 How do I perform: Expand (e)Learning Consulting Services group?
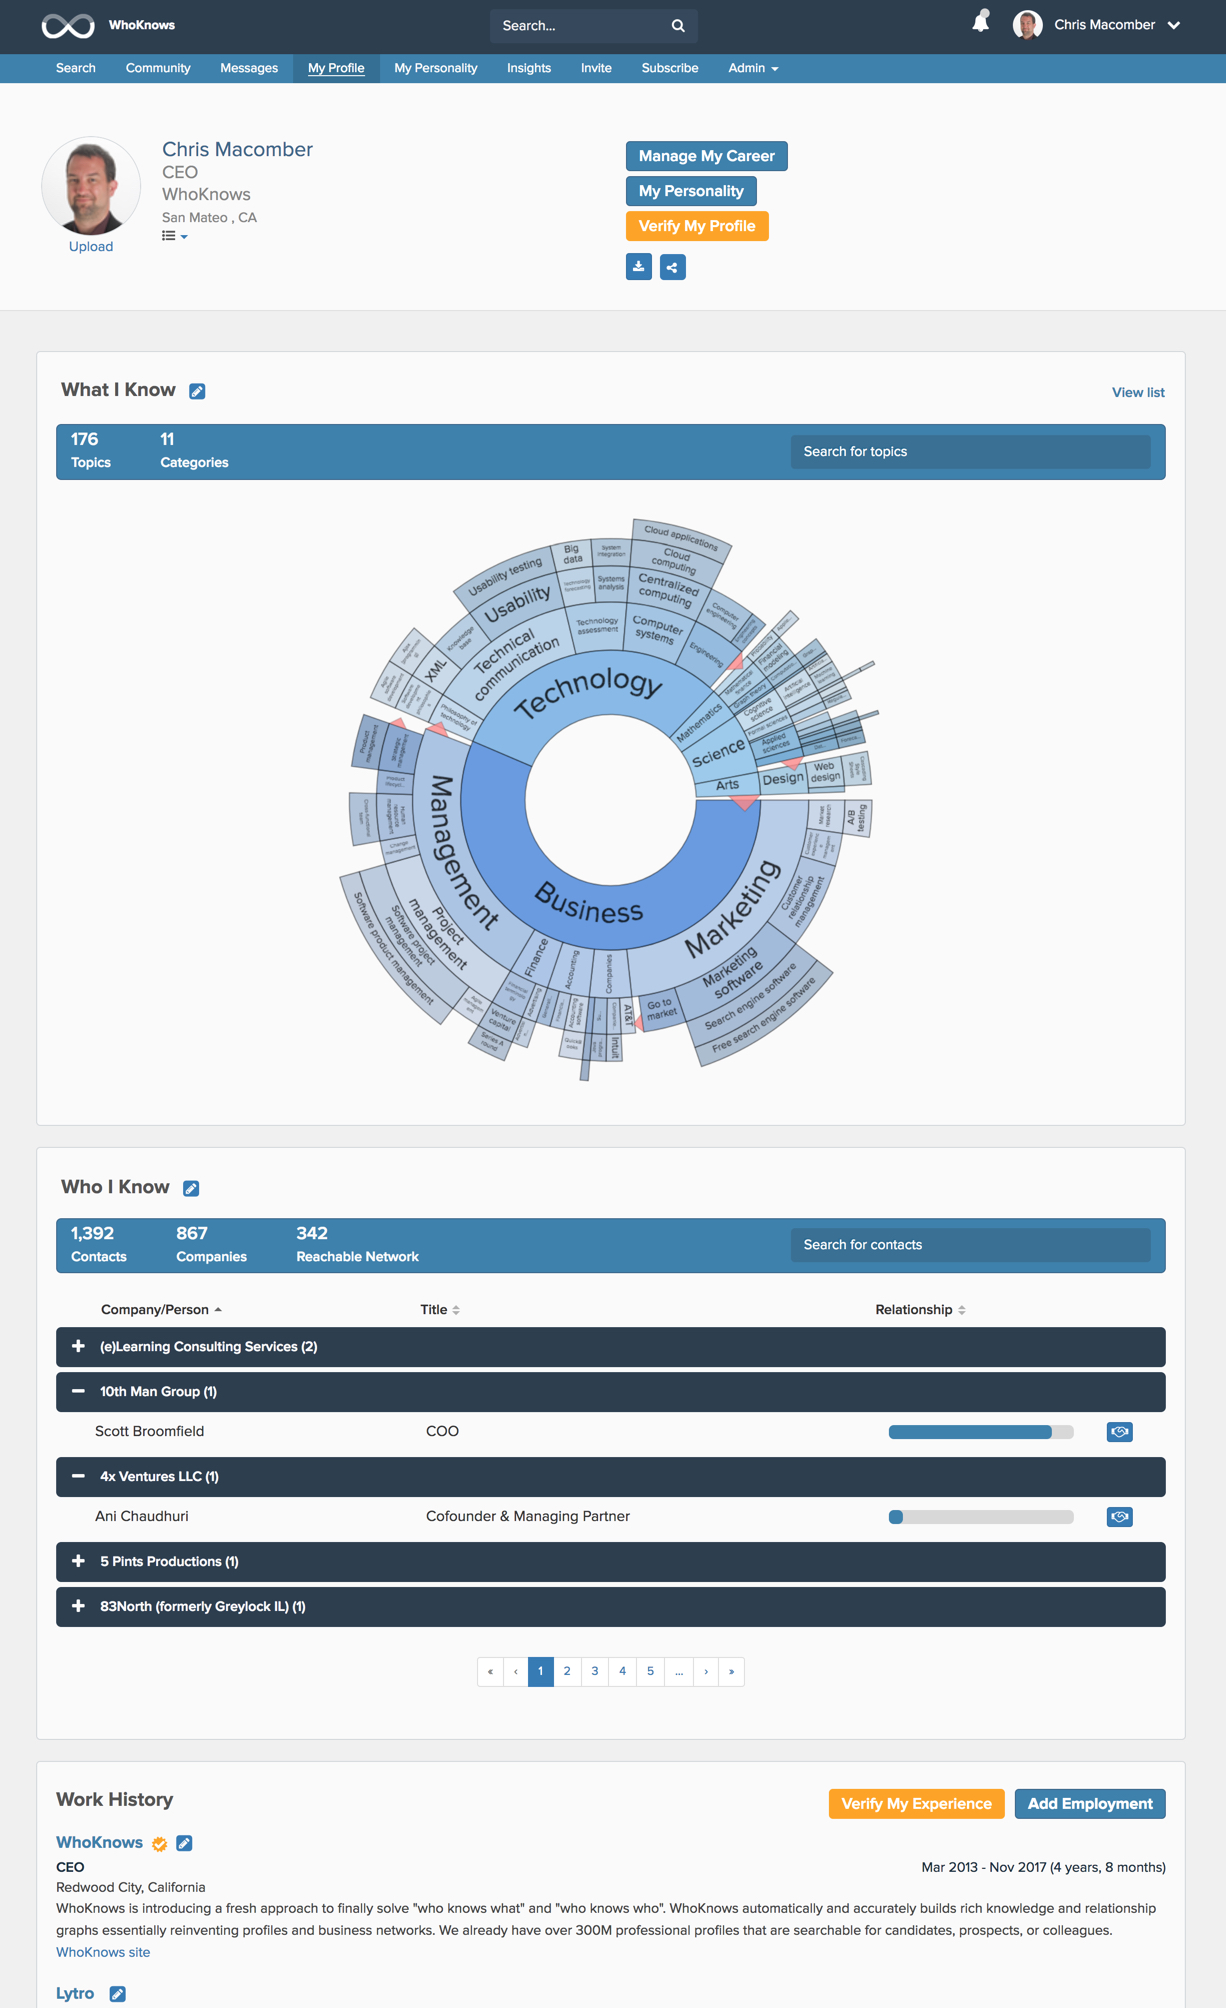pos(78,1346)
